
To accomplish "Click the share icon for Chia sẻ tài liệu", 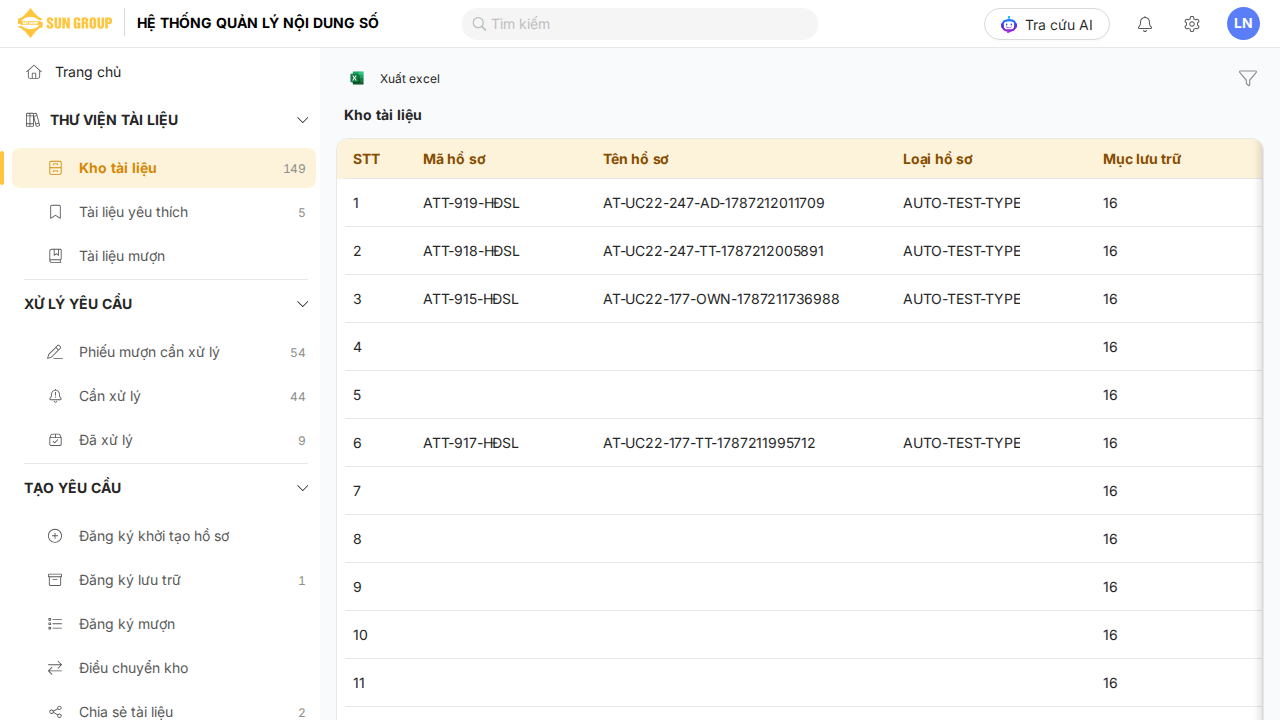I will tap(56, 712).
